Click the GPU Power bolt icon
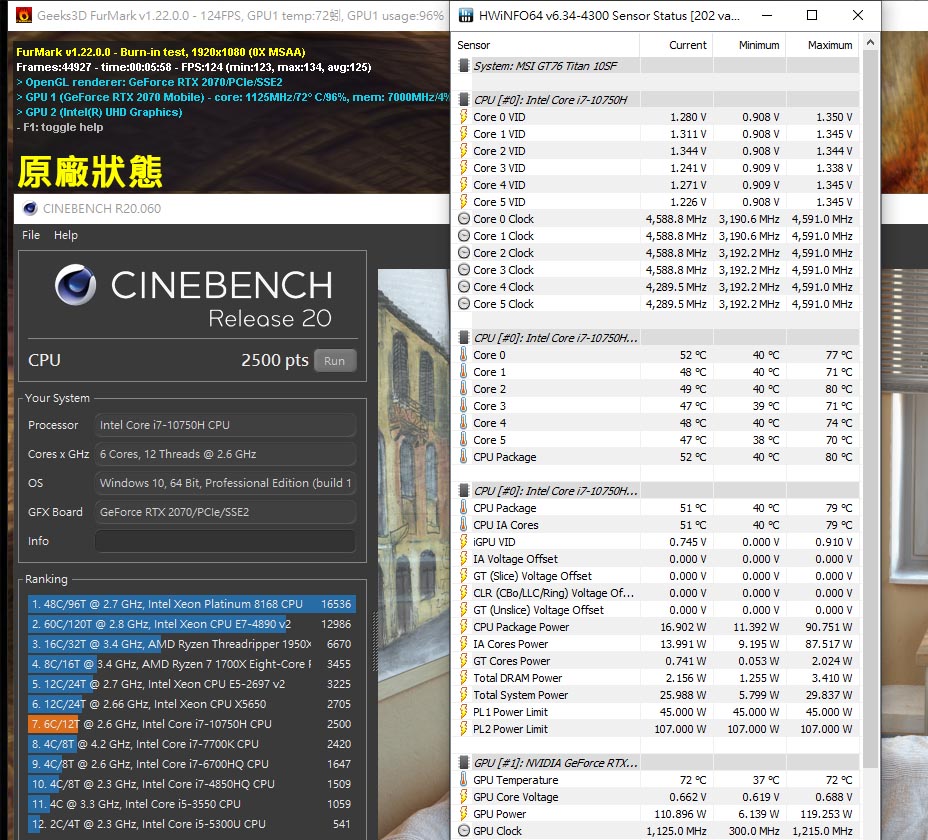This screenshot has width=928, height=840. tap(464, 814)
